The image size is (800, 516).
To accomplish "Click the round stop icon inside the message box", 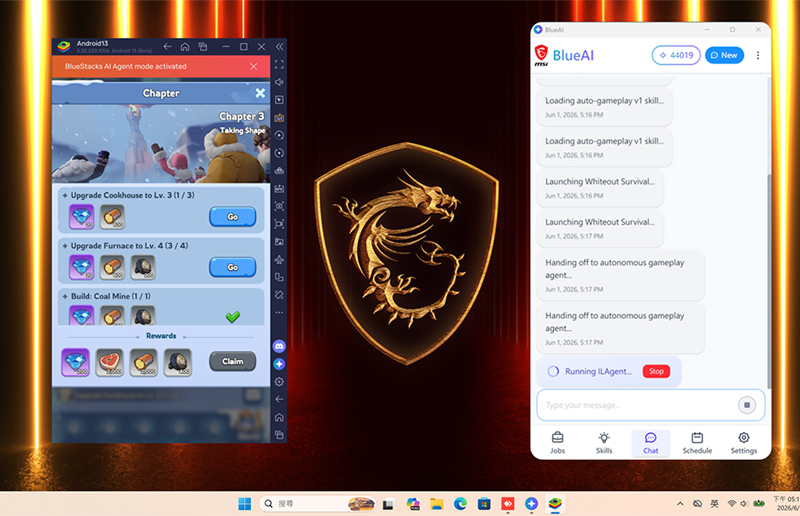I will [747, 405].
